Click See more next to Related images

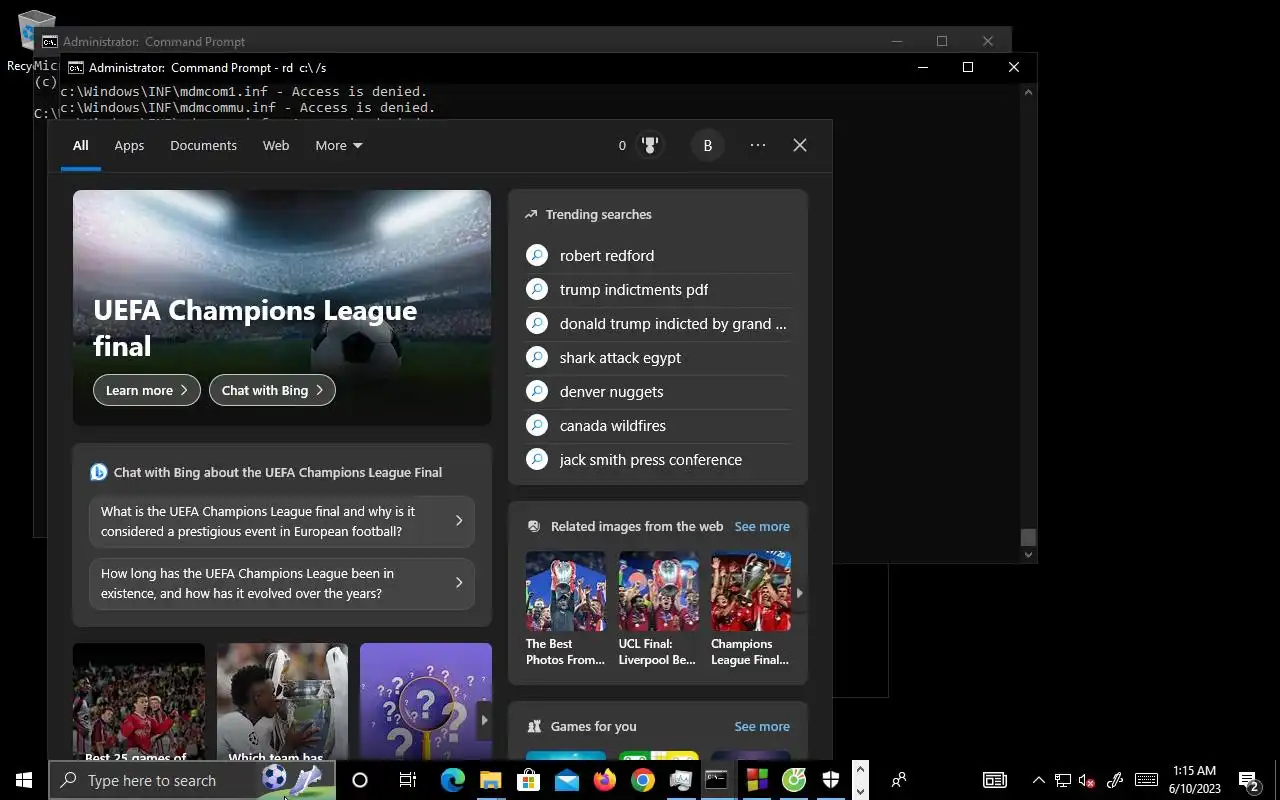pyautogui.click(x=762, y=526)
